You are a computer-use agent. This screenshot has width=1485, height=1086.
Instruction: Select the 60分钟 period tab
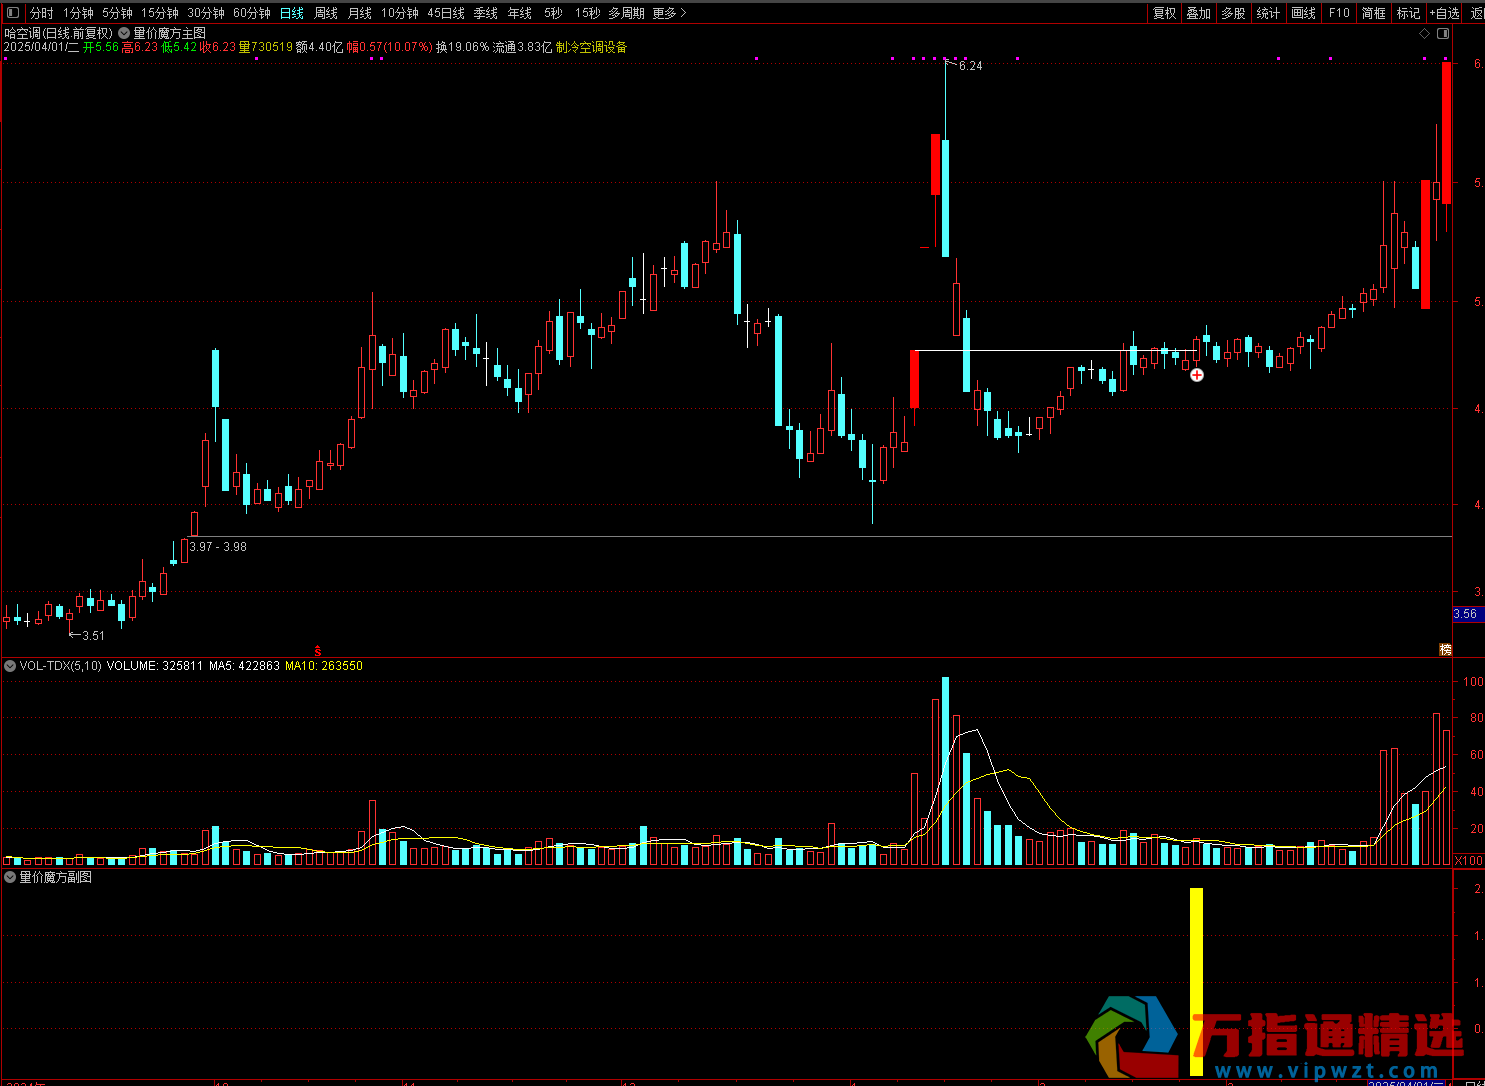[251, 13]
